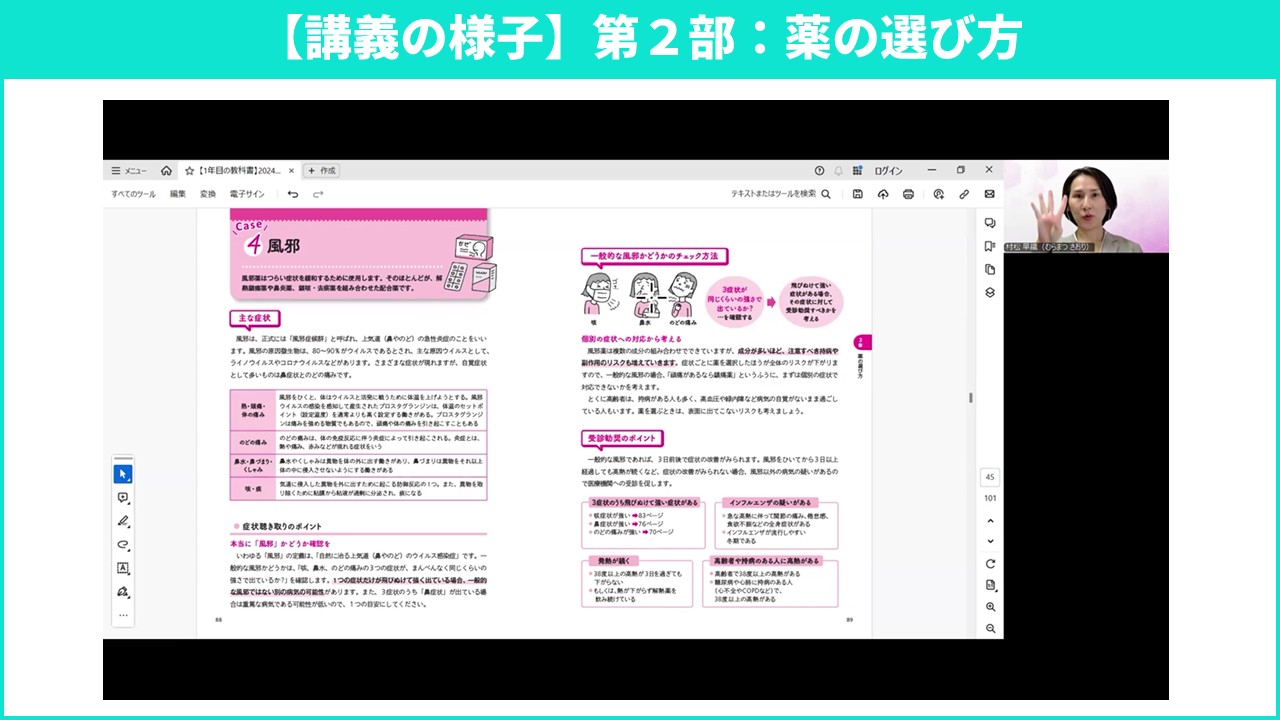
Task: Open the すべてのツール menu
Action: tap(133, 194)
